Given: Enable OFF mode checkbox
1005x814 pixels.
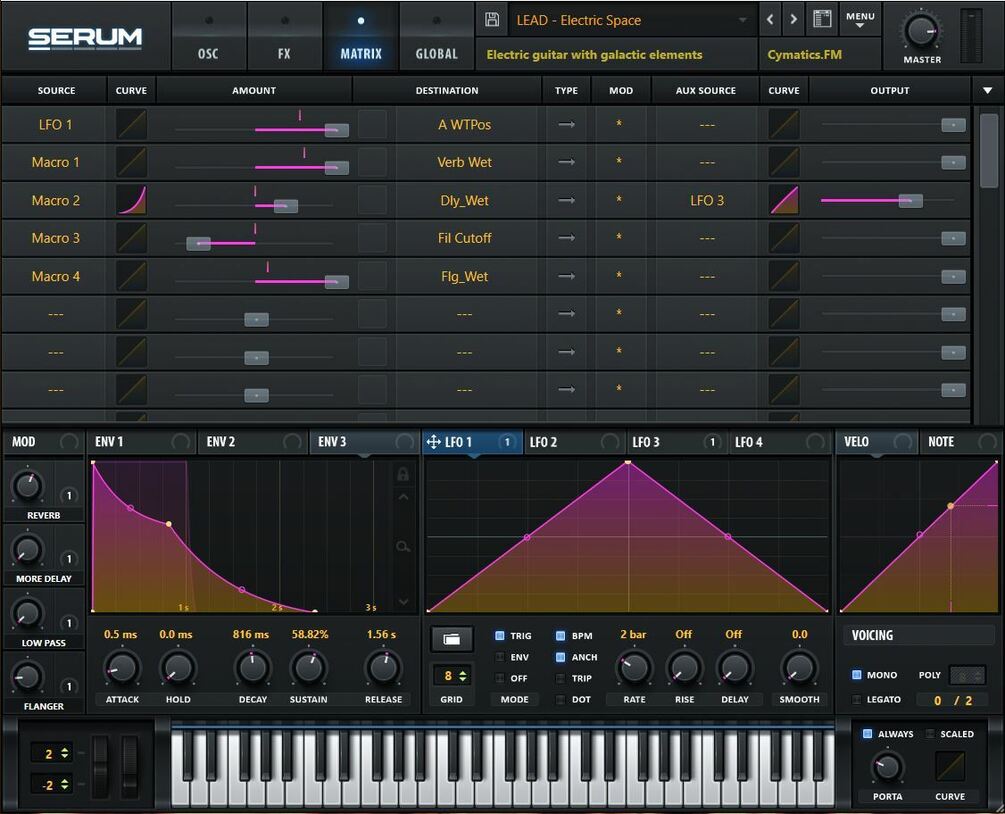Looking at the screenshot, I should (500, 678).
